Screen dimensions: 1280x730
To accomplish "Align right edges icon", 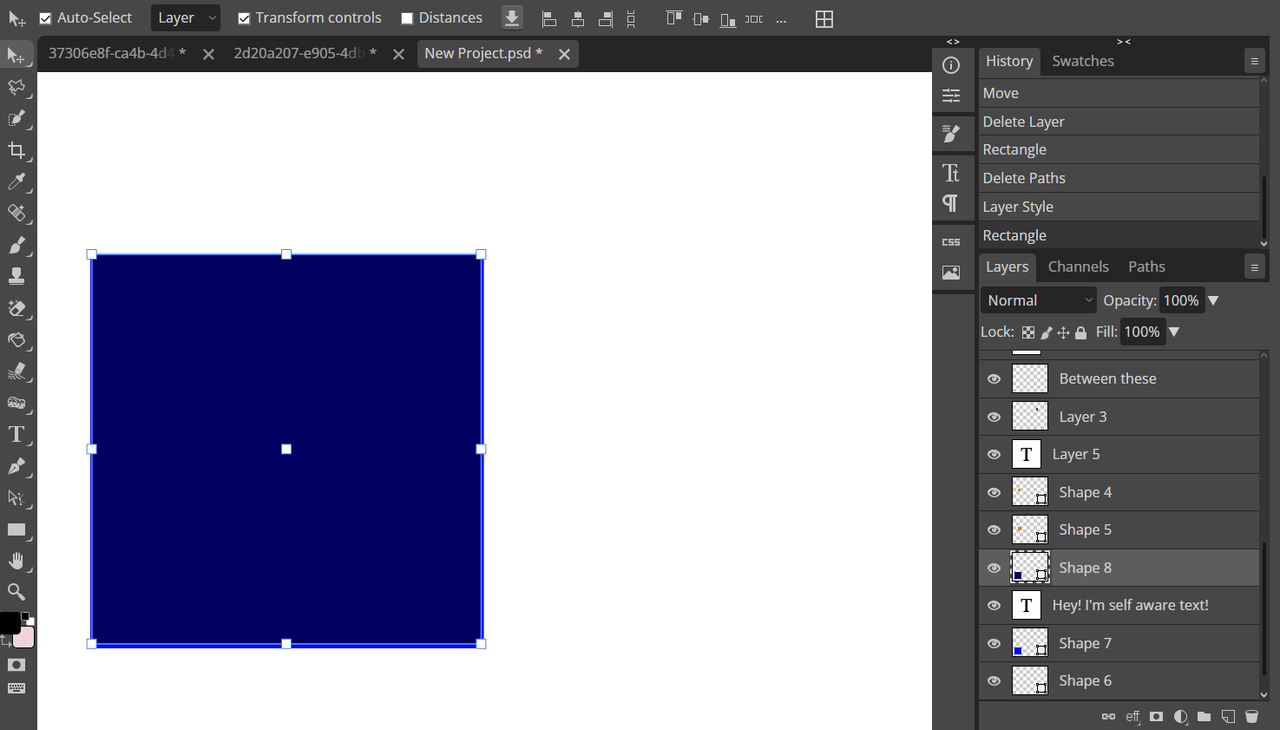I will [605, 19].
